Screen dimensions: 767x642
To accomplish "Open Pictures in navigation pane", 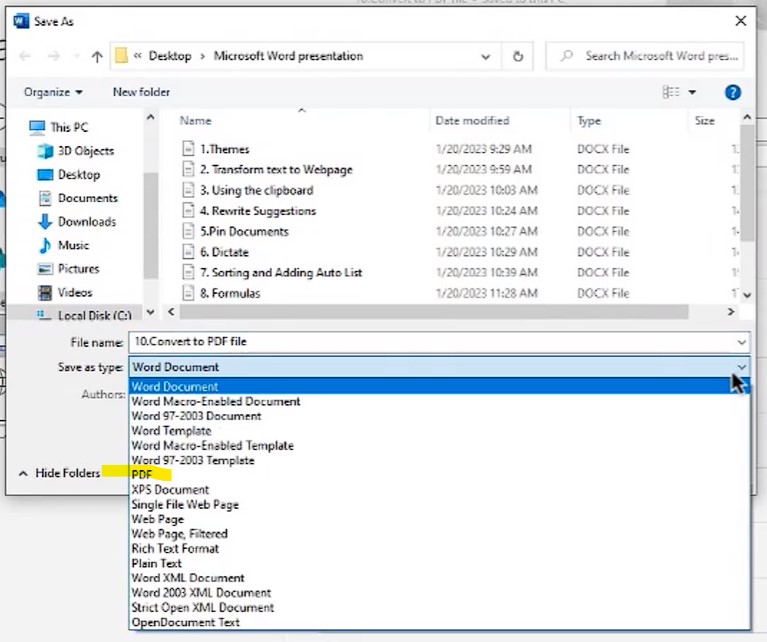I will (x=68, y=268).
